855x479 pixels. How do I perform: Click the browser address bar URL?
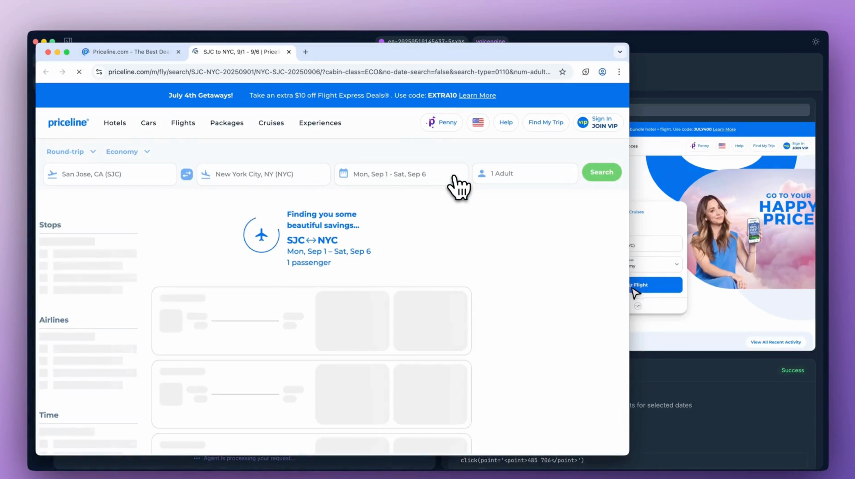pos(329,71)
